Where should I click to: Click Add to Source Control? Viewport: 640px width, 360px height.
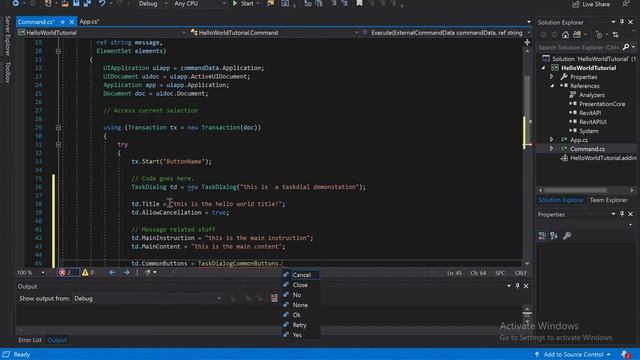(x=573, y=354)
